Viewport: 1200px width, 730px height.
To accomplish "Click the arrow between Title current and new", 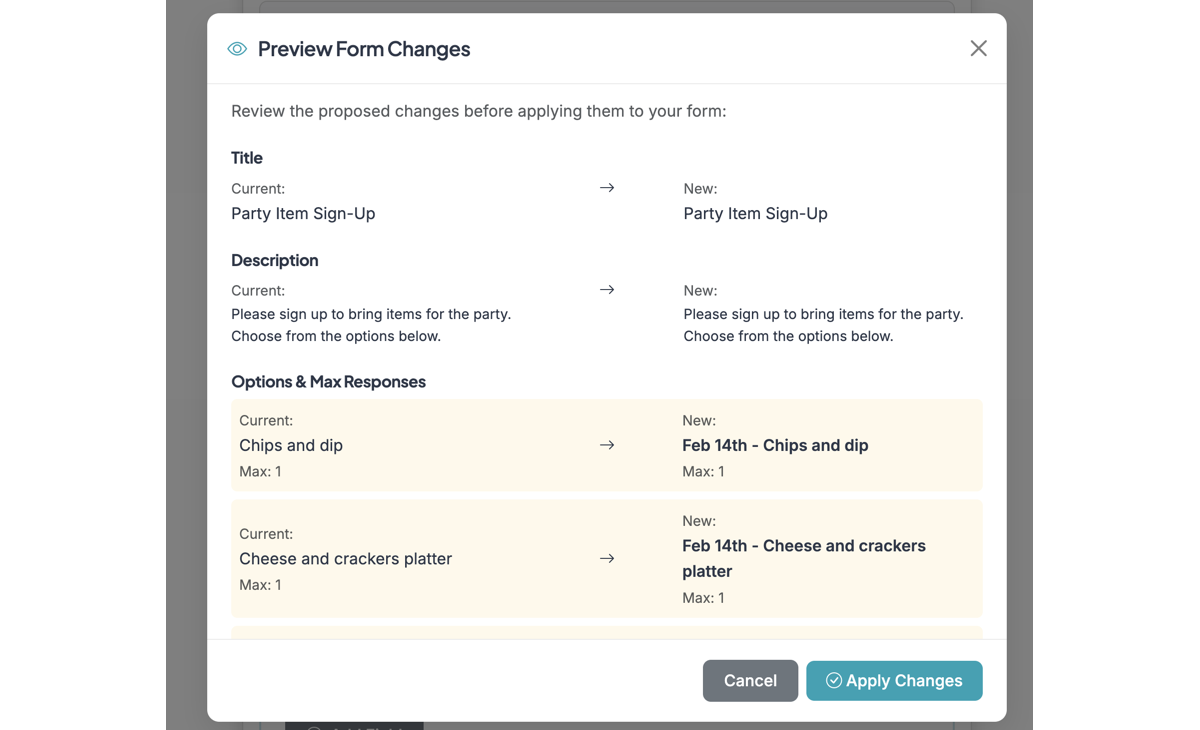I will tap(607, 187).
